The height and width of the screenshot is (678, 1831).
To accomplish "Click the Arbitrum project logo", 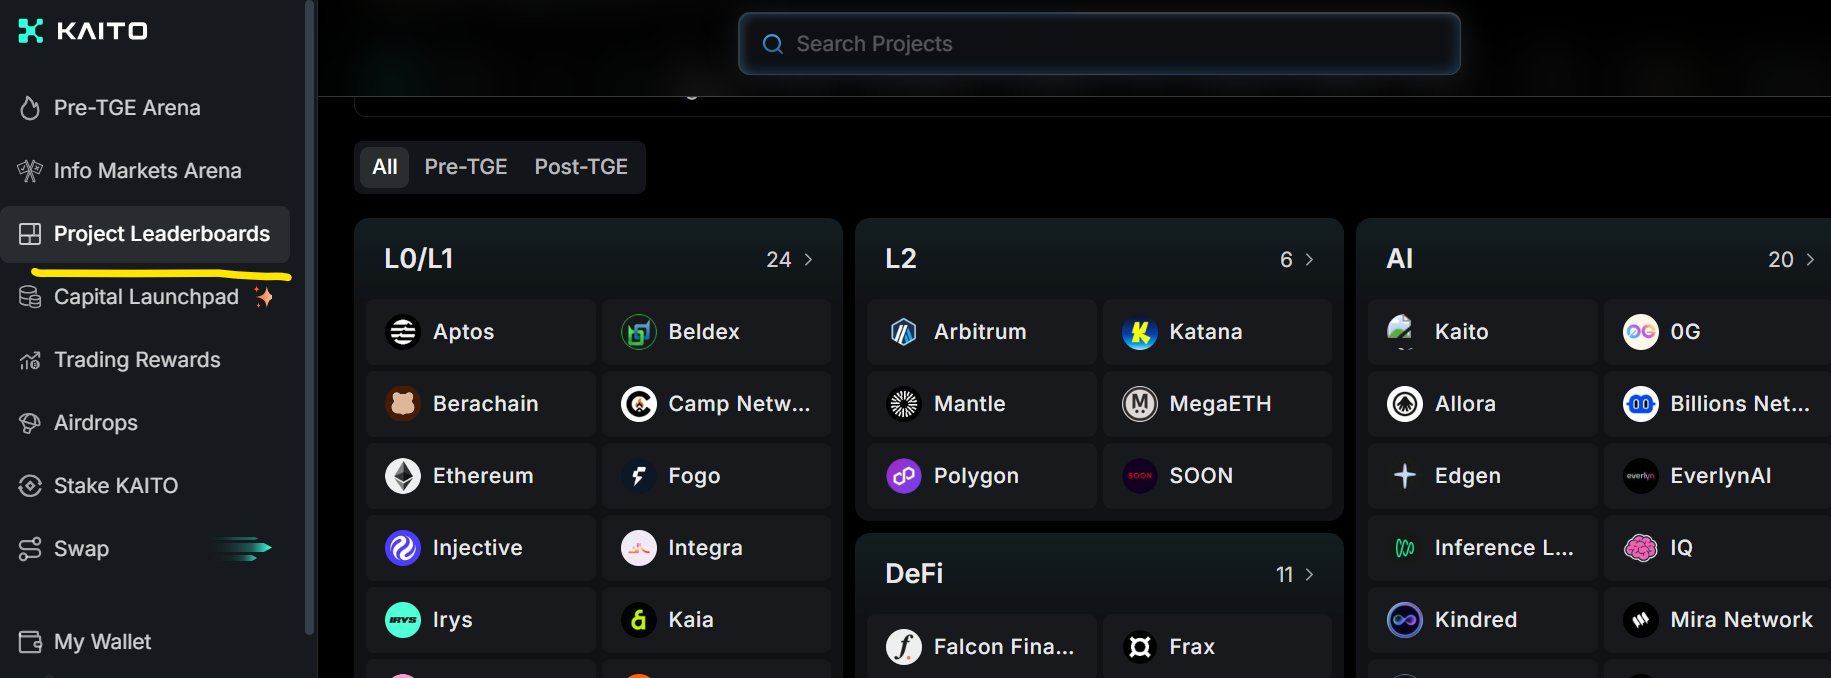I will (904, 332).
